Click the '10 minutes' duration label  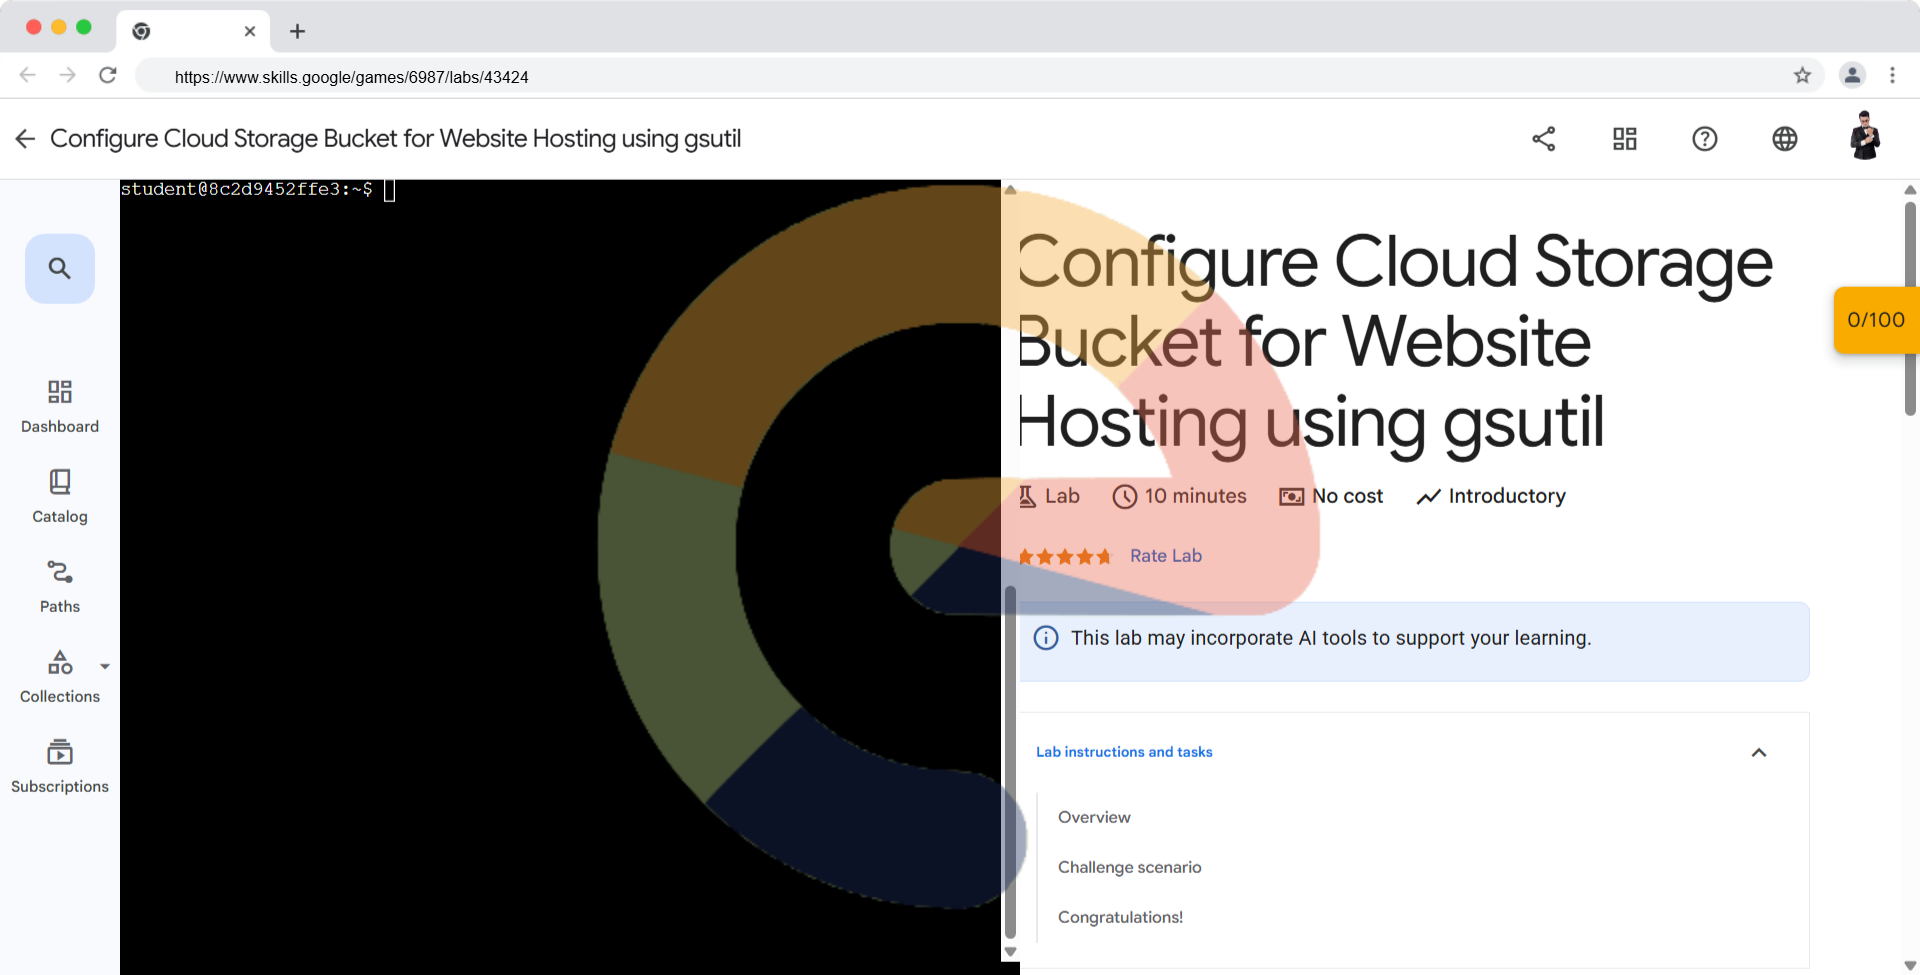click(x=1195, y=496)
